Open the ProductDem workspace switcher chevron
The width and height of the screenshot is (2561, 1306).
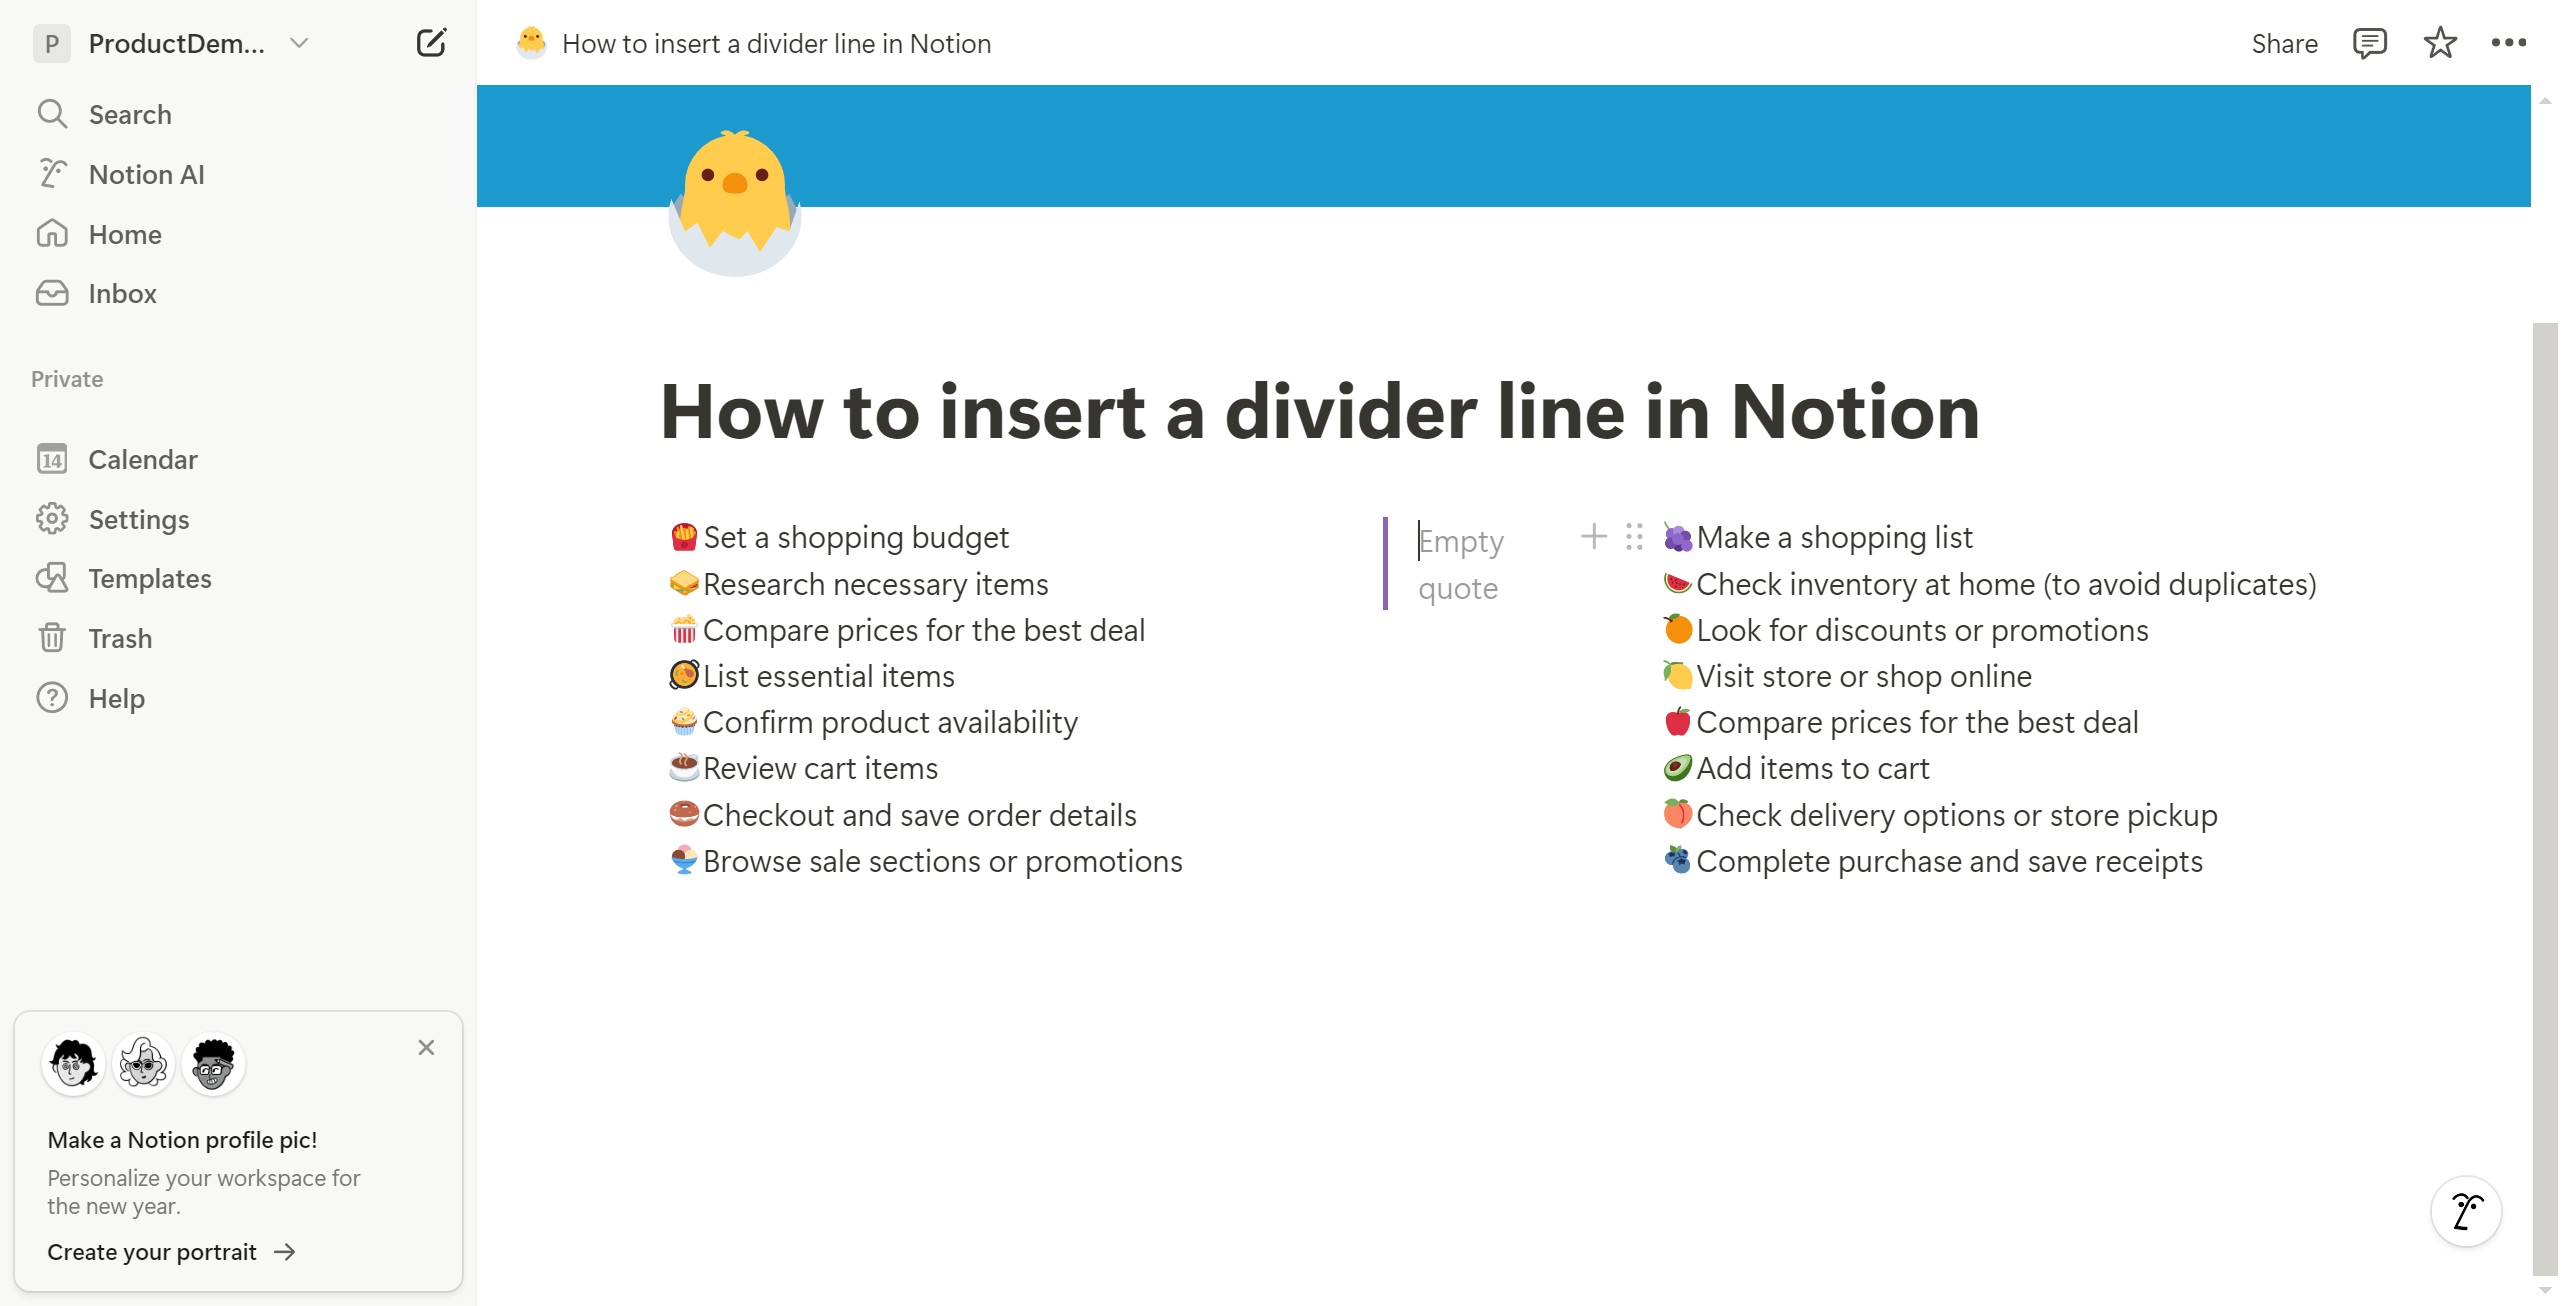click(x=298, y=43)
